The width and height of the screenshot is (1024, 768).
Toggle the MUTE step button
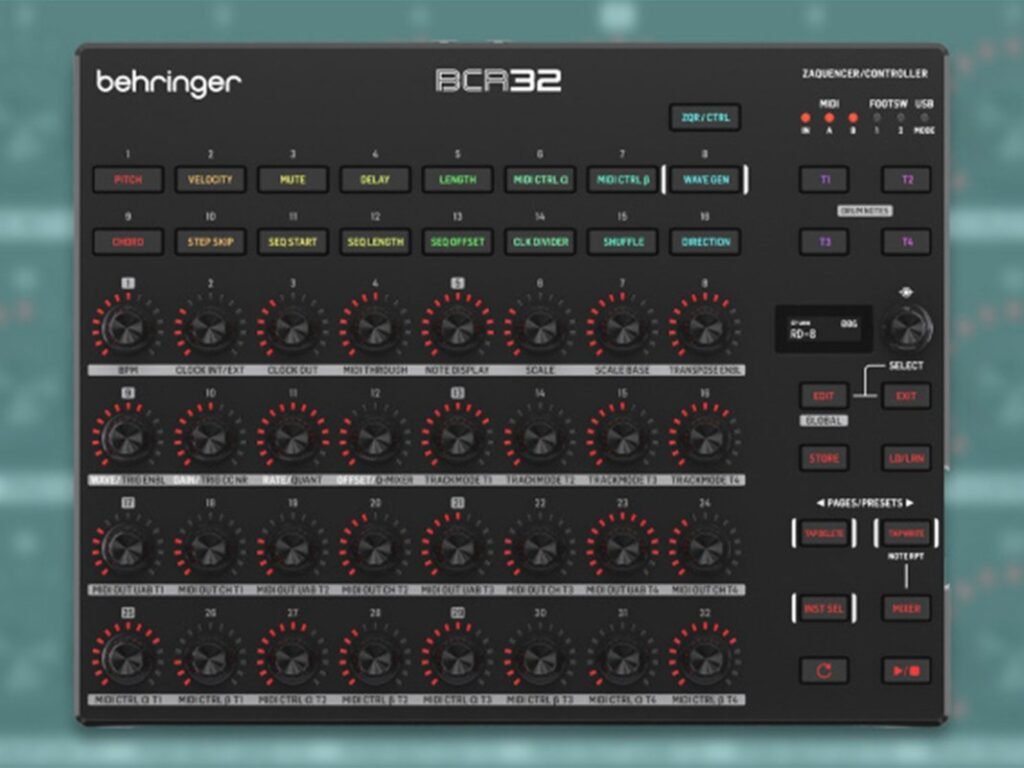293,180
